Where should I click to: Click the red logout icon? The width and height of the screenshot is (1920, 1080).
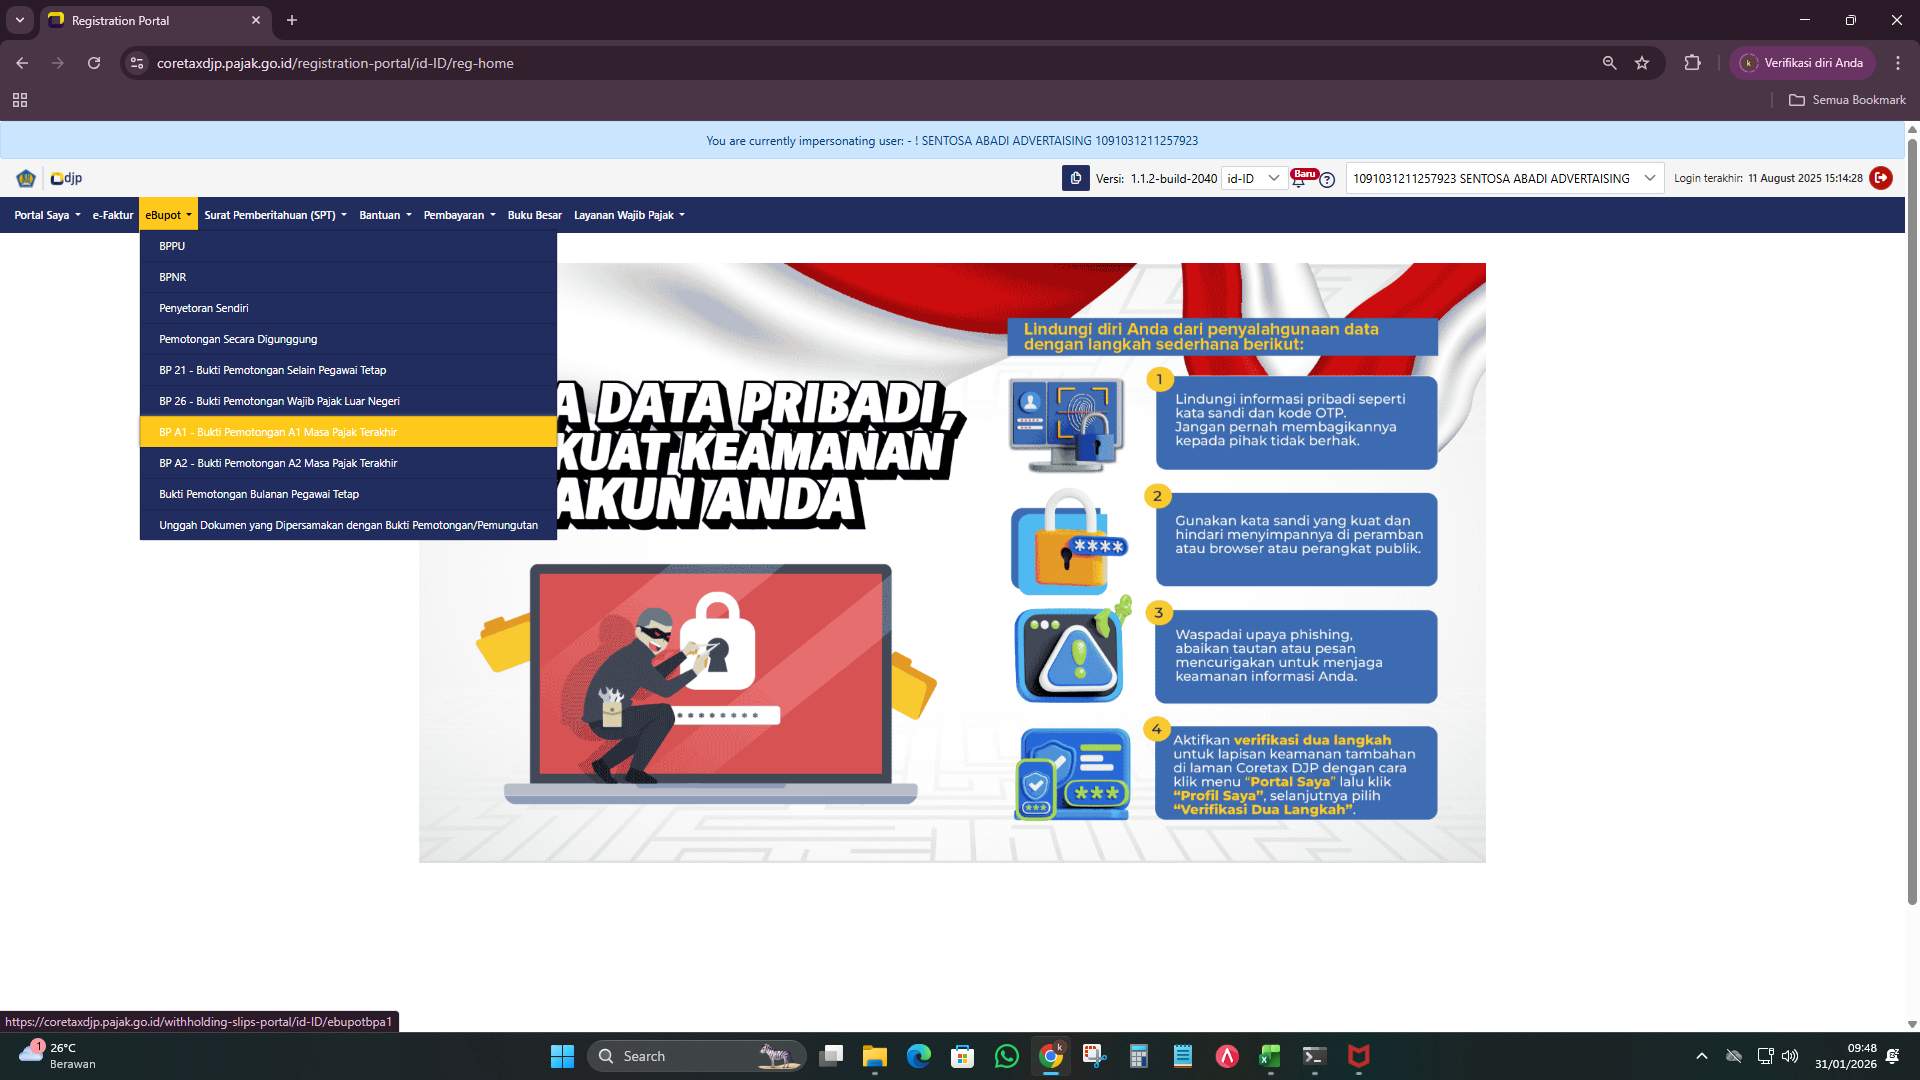(x=1881, y=178)
